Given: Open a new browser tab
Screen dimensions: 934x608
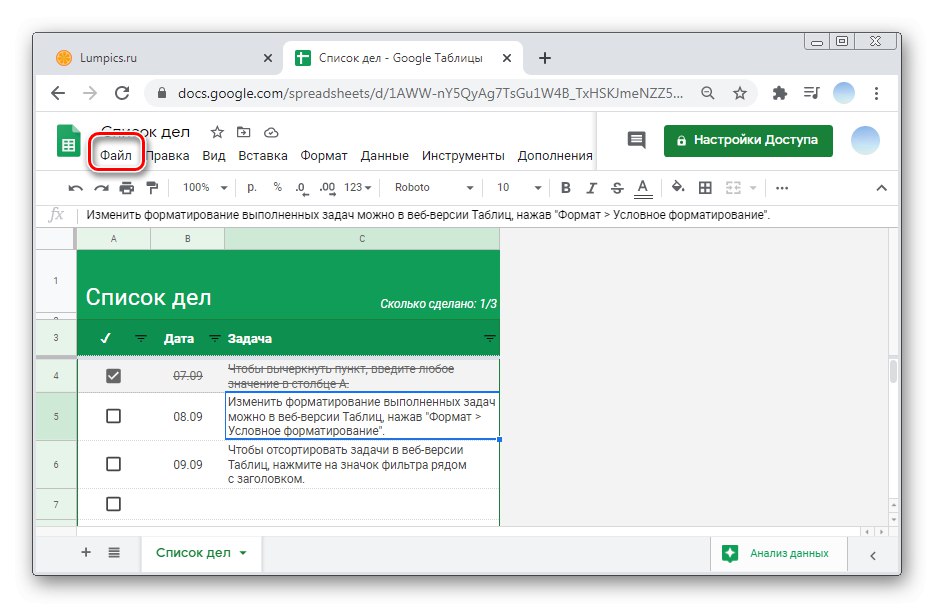Looking at the screenshot, I should coord(544,58).
